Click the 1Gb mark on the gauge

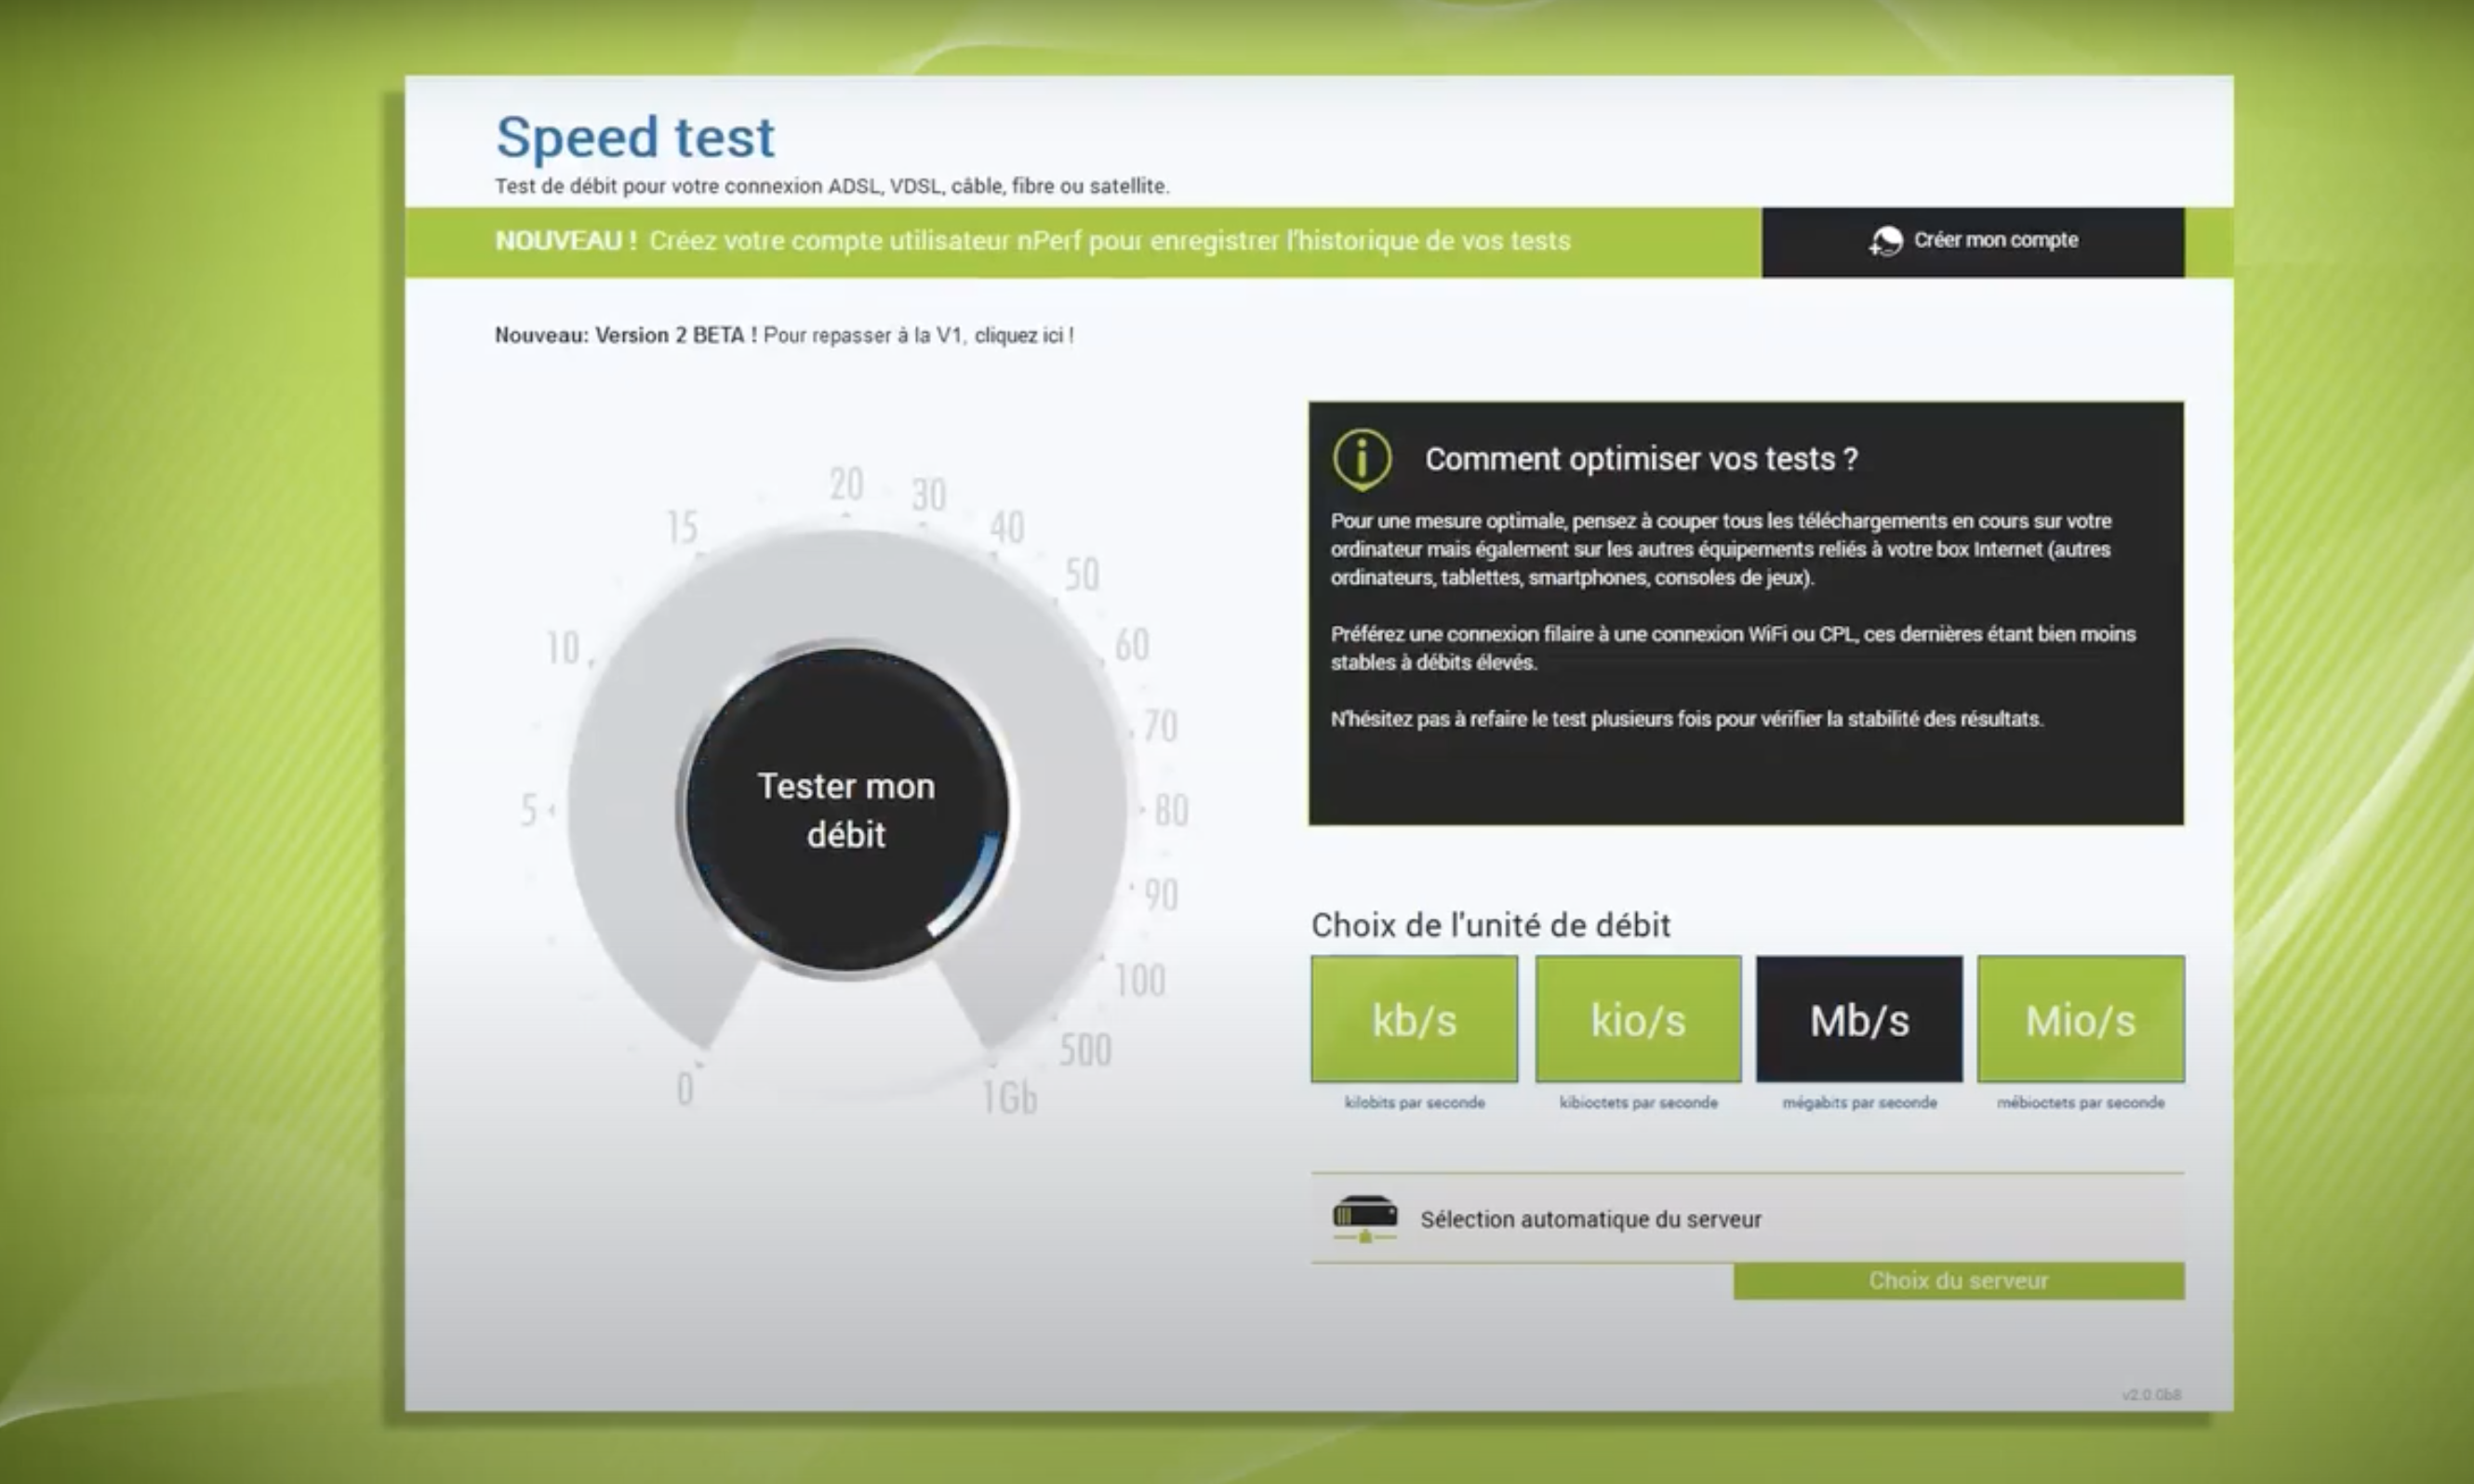[x=1009, y=1099]
